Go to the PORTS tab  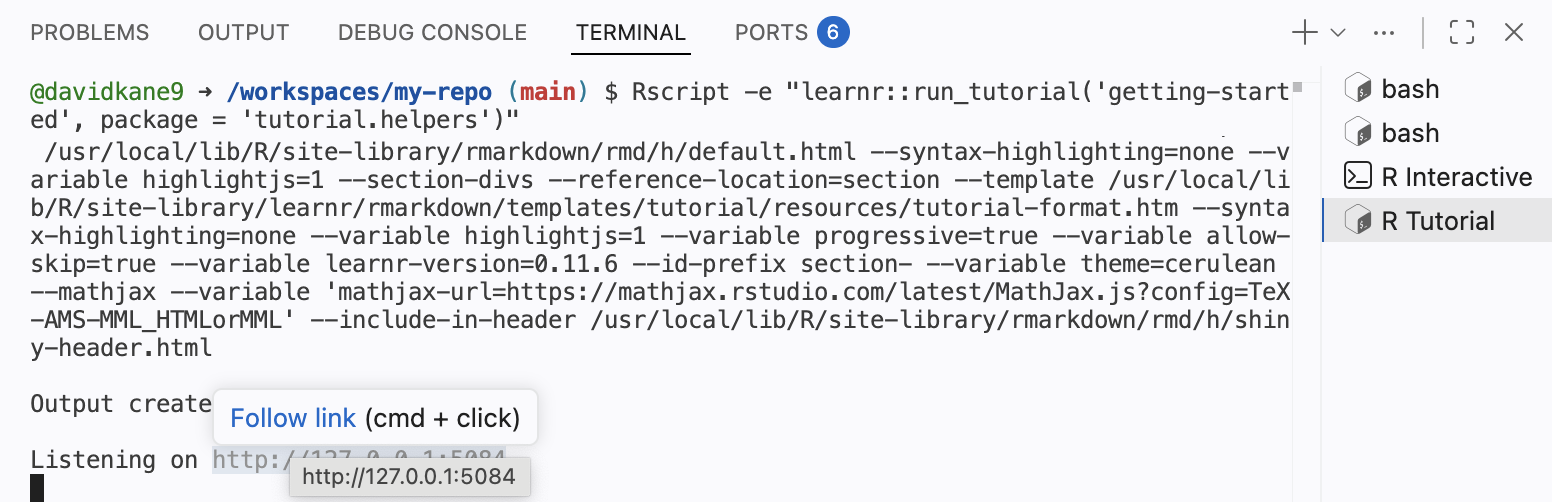[x=771, y=33]
